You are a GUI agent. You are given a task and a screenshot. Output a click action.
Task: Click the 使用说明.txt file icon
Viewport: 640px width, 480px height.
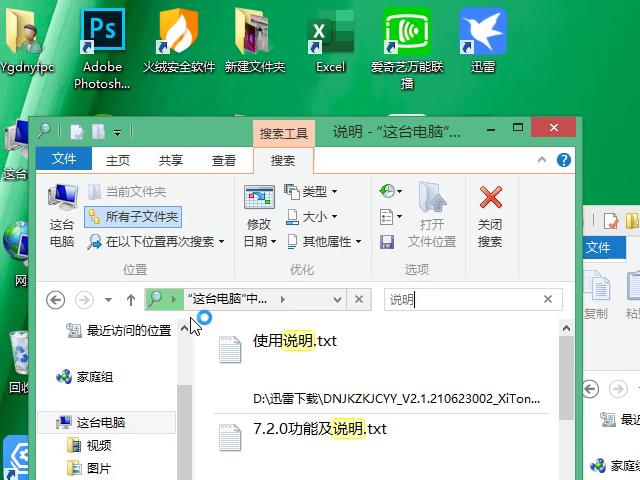point(230,349)
